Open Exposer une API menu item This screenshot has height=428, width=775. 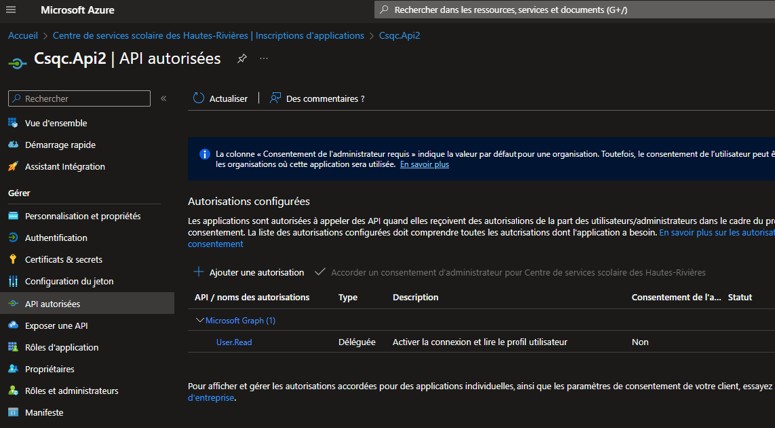pyautogui.click(x=56, y=326)
